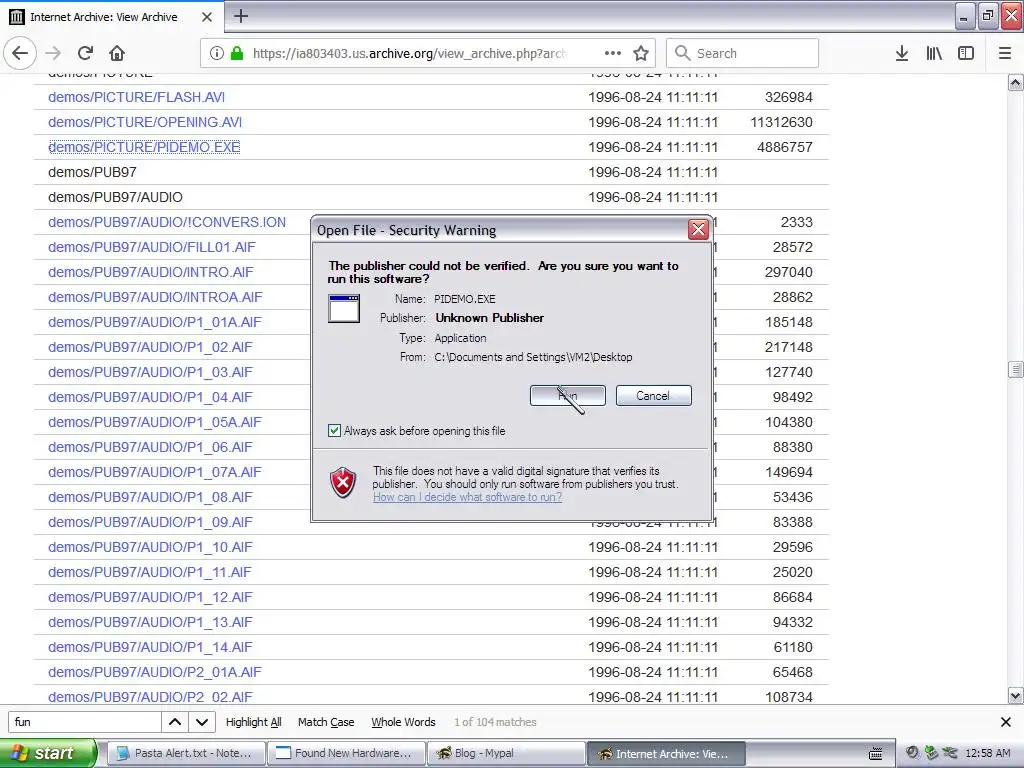This screenshot has width=1024, height=768.
Task: Click the PIDEMO.EXE application icon in dialog
Action: pyautogui.click(x=344, y=308)
